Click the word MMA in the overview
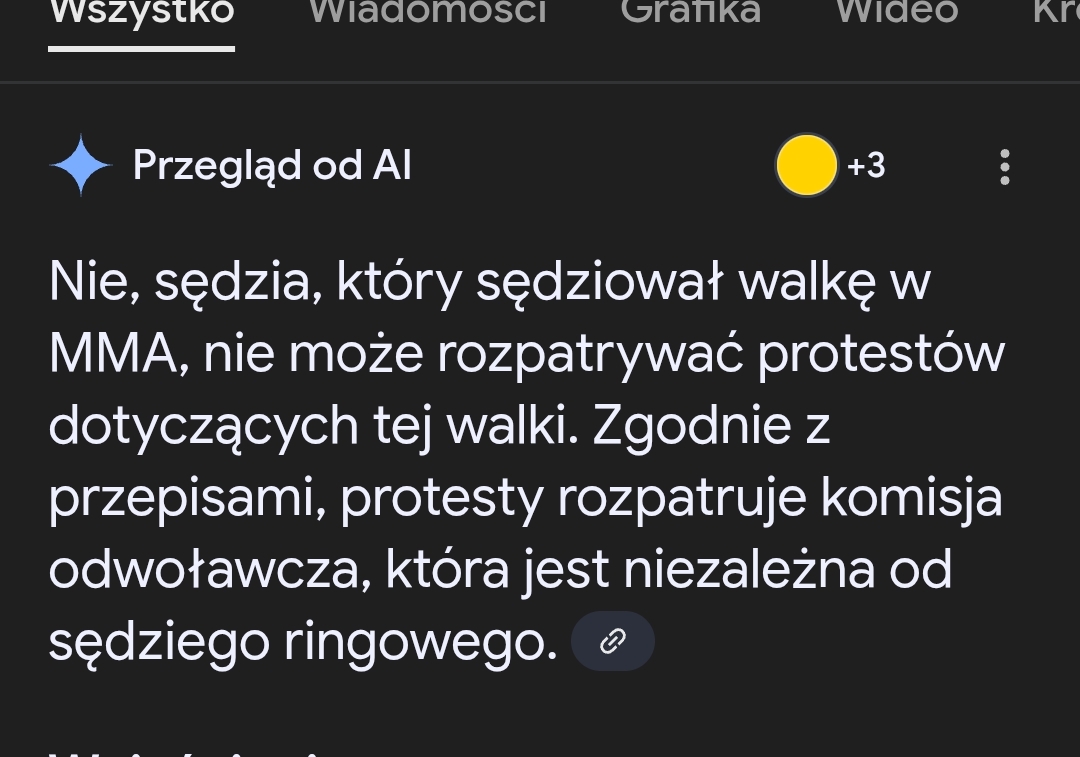The width and height of the screenshot is (1080, 757). pyautogui.click(x=112, y=356)
